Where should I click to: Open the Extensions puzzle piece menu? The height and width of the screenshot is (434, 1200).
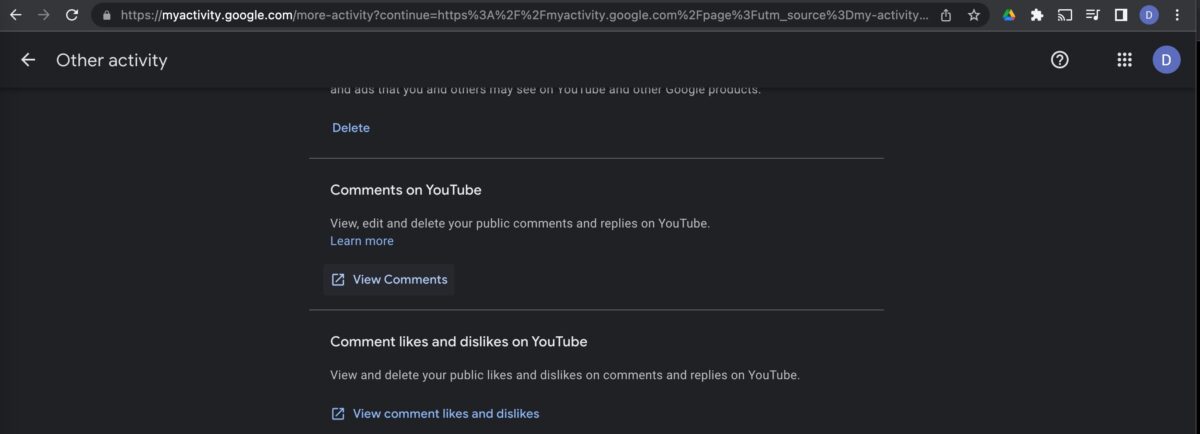coord(1037,15)
